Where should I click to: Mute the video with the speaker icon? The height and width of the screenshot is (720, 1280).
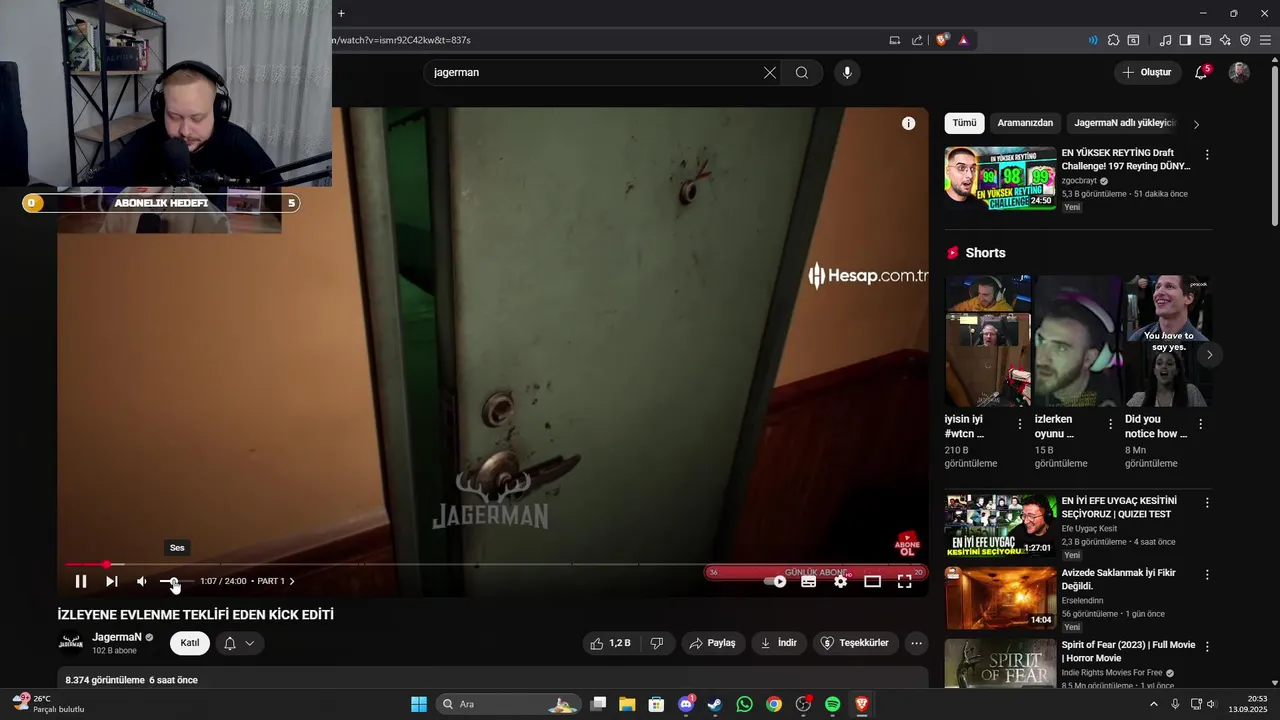[142, 581]
